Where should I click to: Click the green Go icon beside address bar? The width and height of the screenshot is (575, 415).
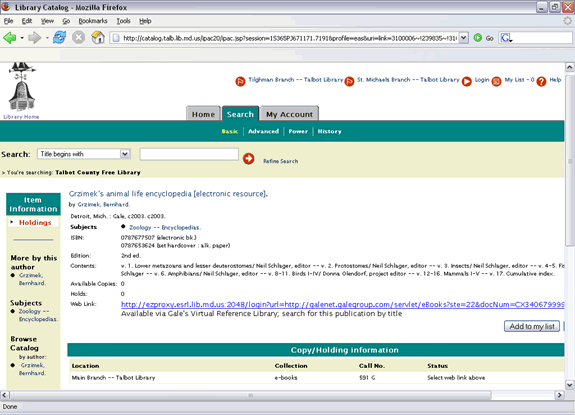(478, 38)
